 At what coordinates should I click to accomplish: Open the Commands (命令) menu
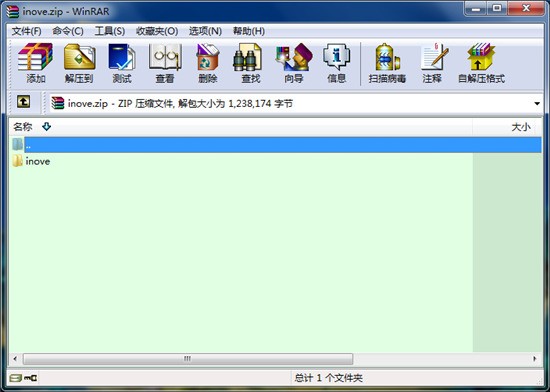pyautogui.click(x=68, y=31)
